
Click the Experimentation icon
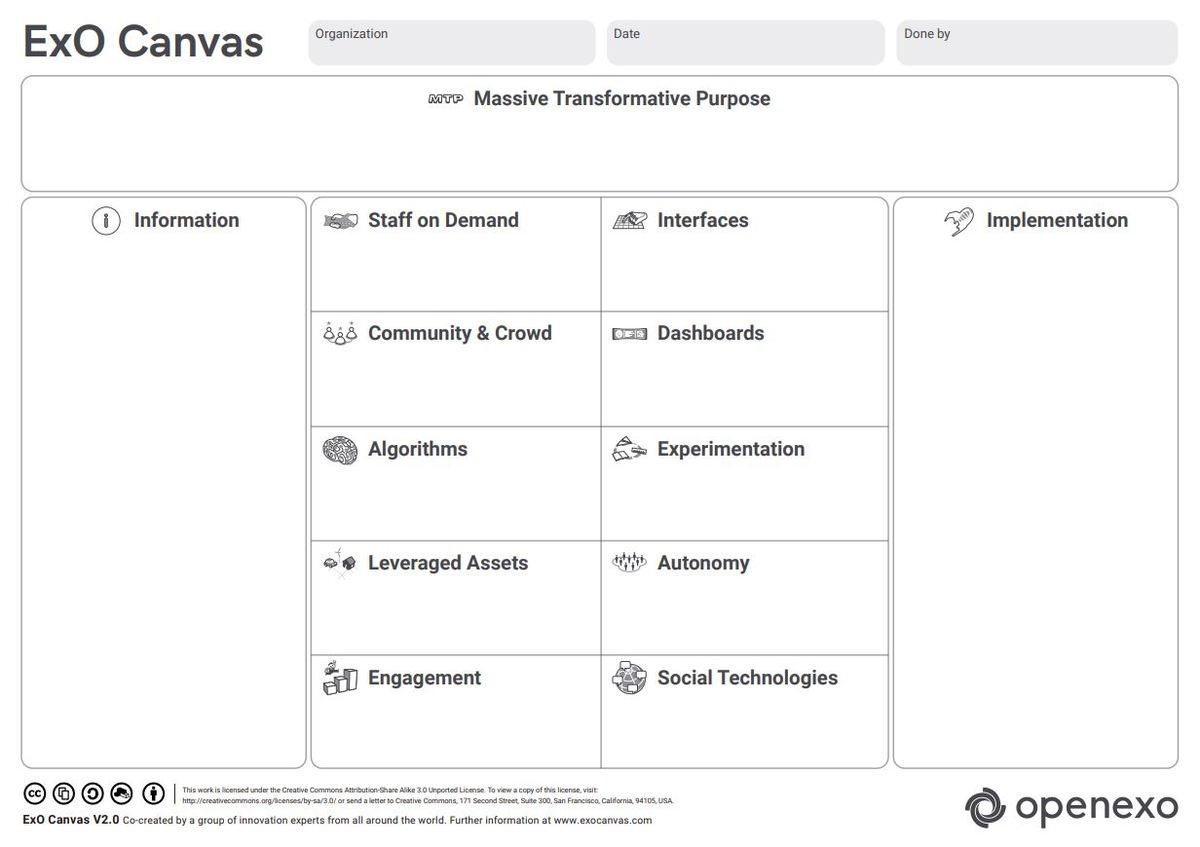[629, 449]
